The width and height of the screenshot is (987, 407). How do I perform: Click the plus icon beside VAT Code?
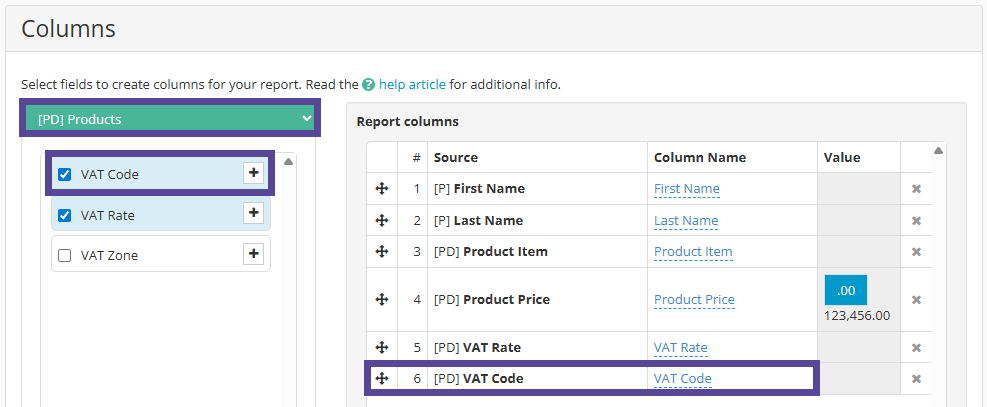253,174
